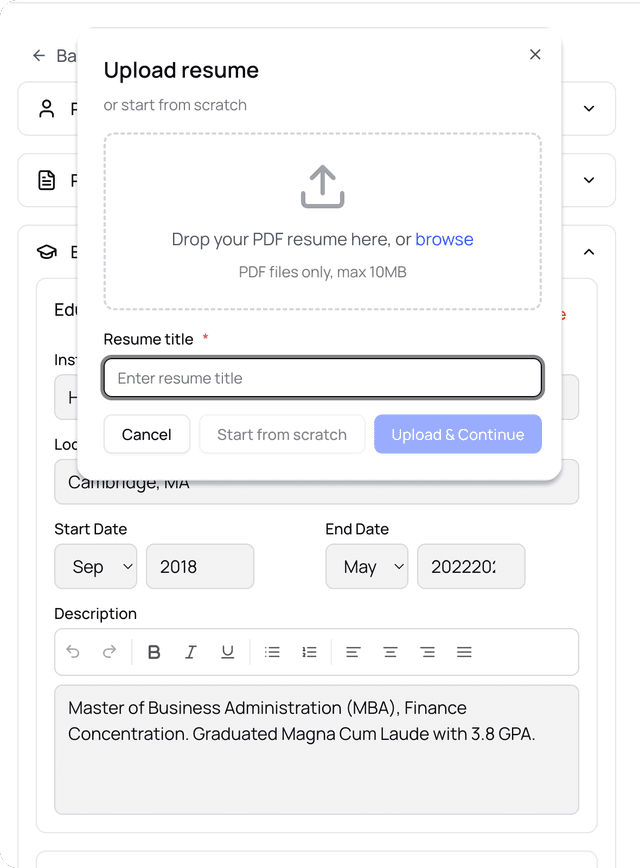Redo the last description edit

click(x=108, y=651)
